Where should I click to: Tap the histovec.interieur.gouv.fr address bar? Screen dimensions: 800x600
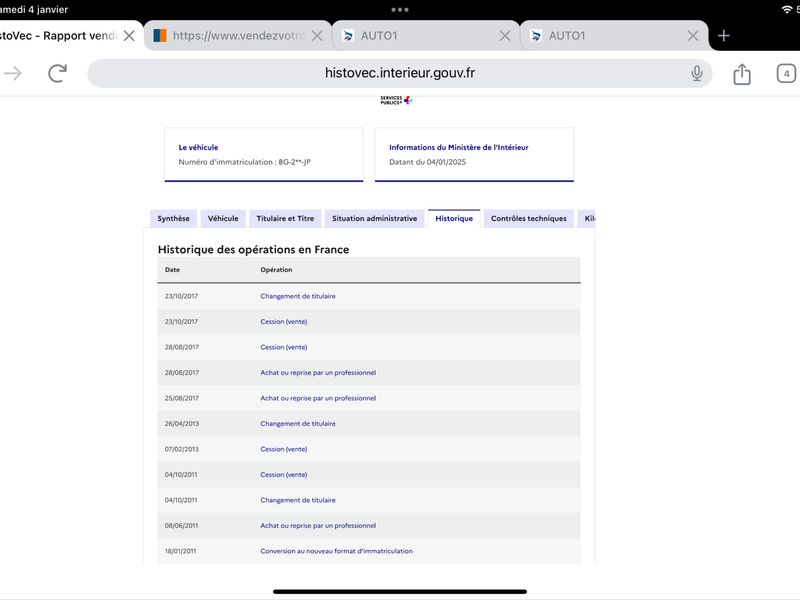(399, 73)
